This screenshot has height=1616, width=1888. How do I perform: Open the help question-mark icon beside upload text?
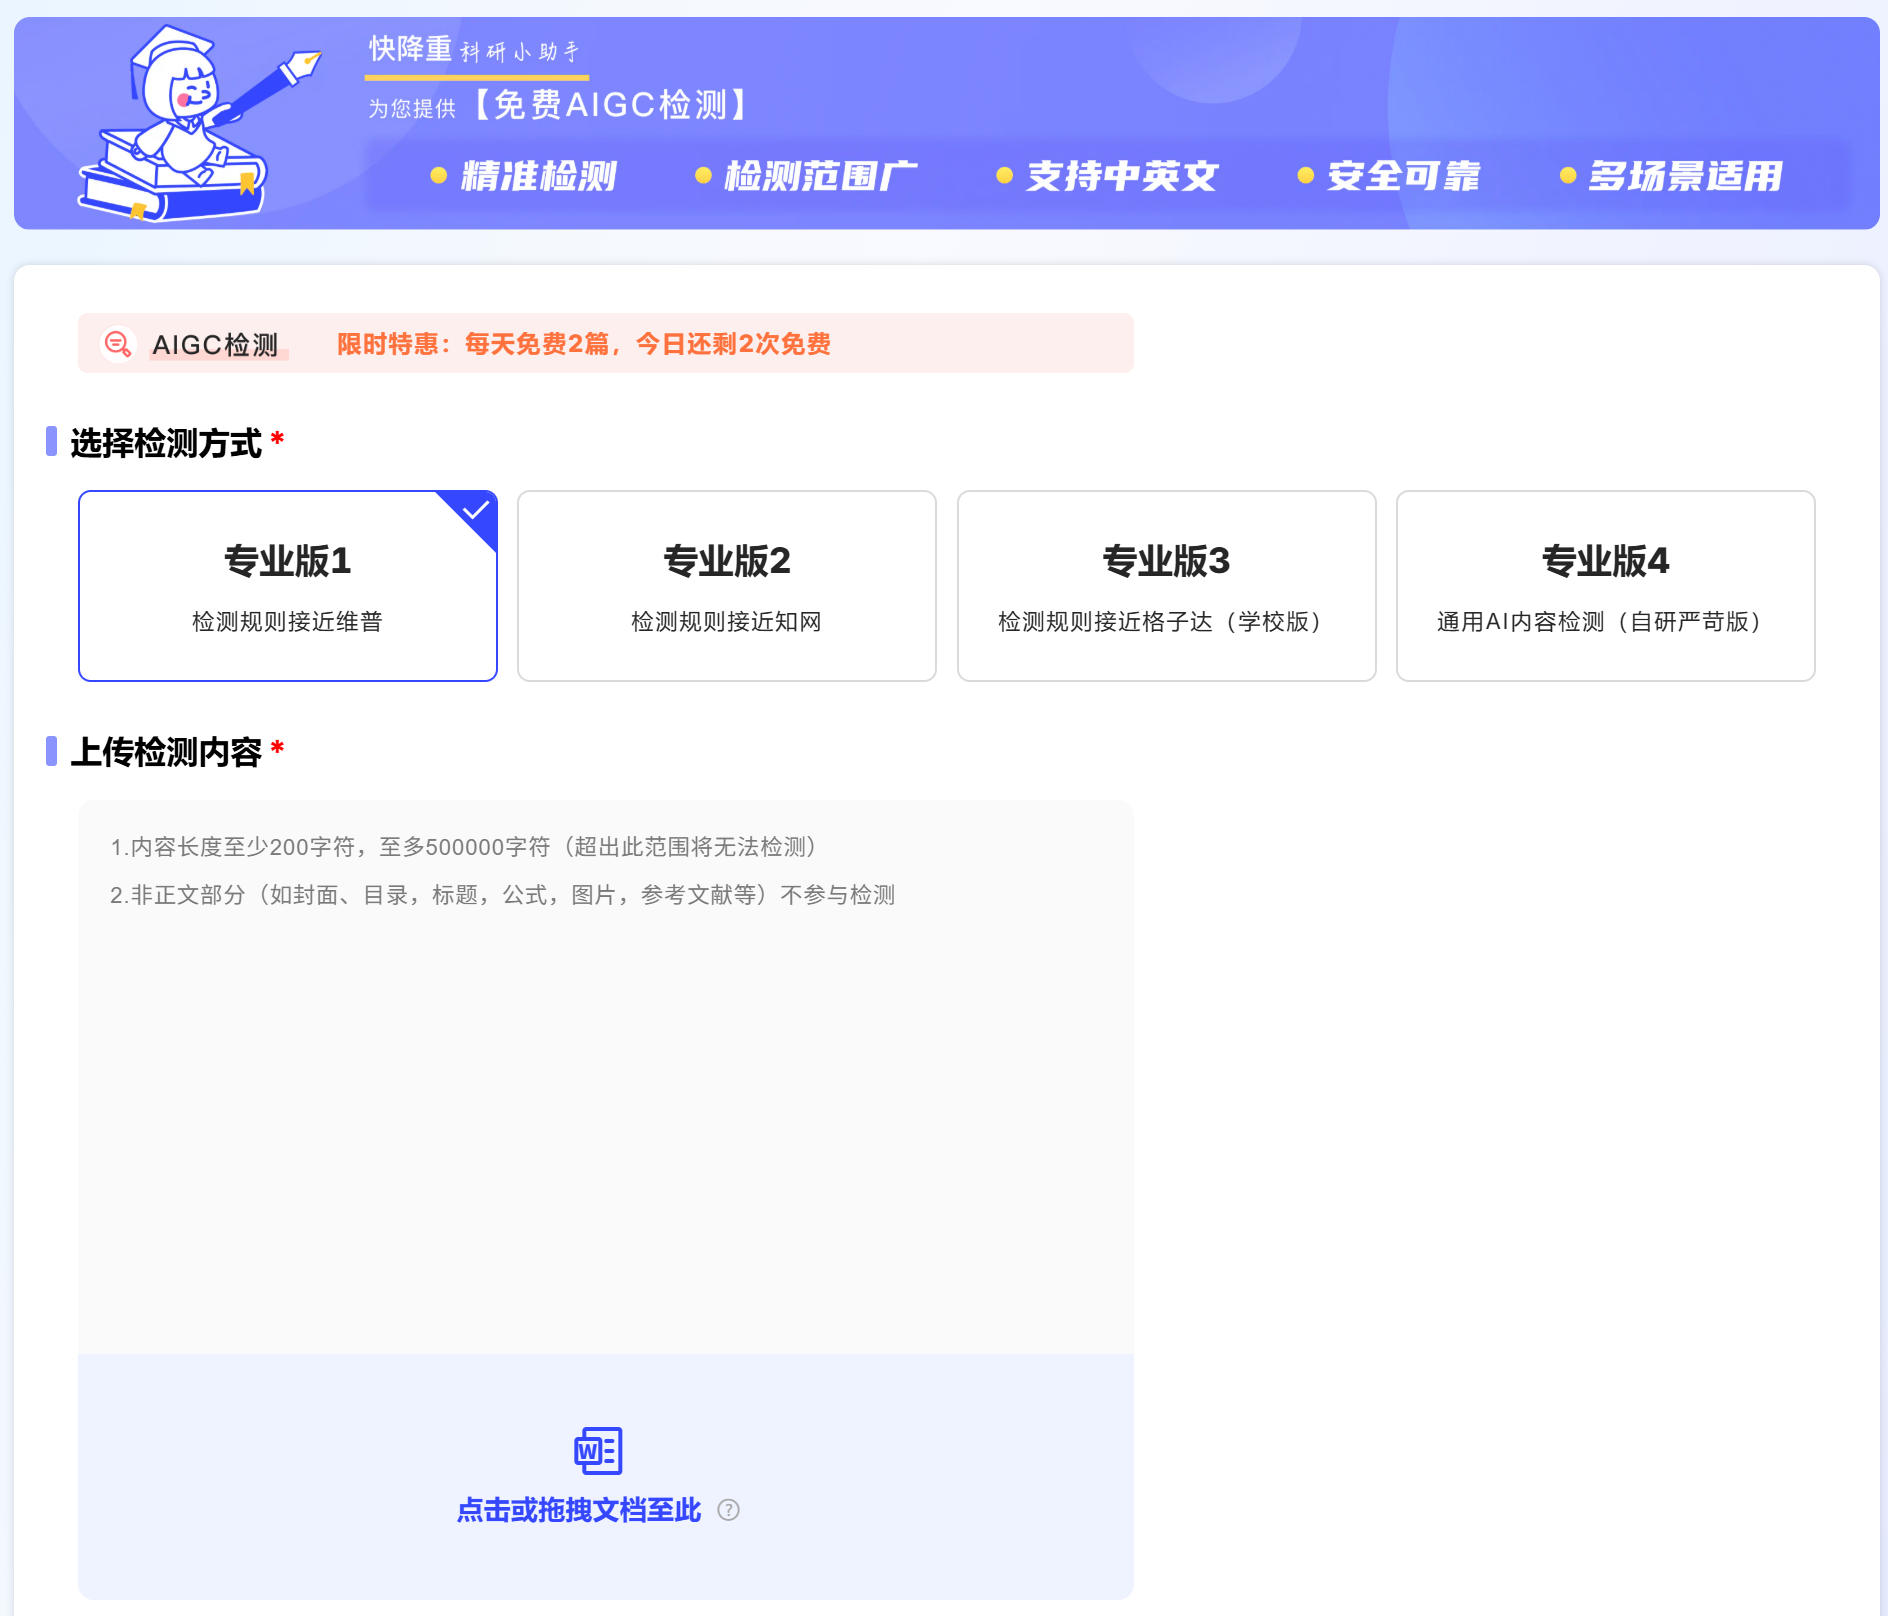tap(729, 1510)
